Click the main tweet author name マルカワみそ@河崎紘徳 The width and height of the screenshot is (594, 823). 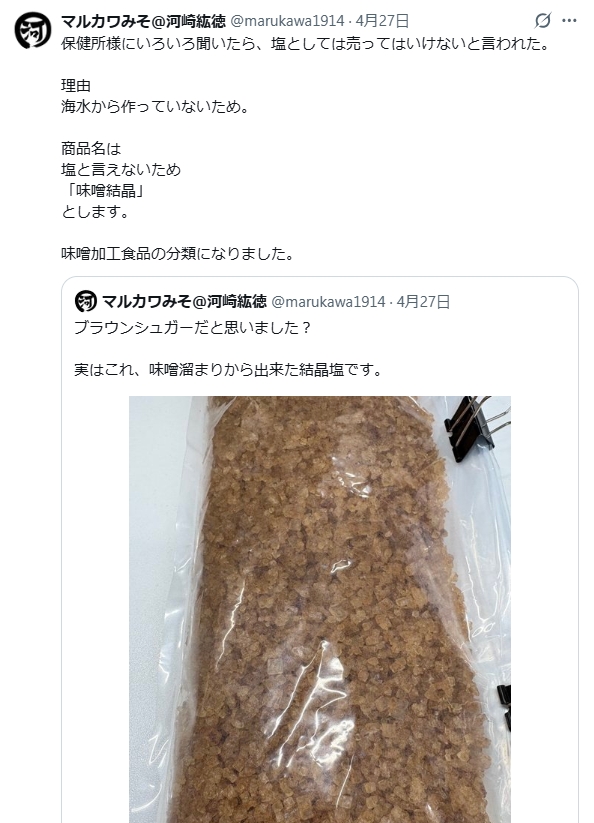143,21
